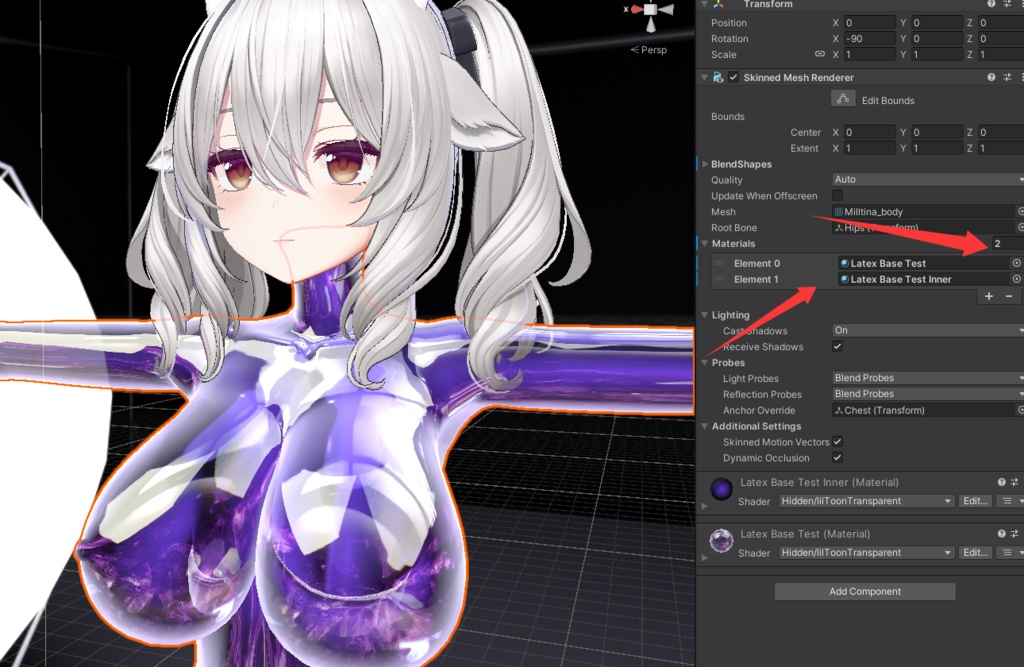Select Chest (Transform) anchor reference

pyautogui.click(x=923, y=410)
